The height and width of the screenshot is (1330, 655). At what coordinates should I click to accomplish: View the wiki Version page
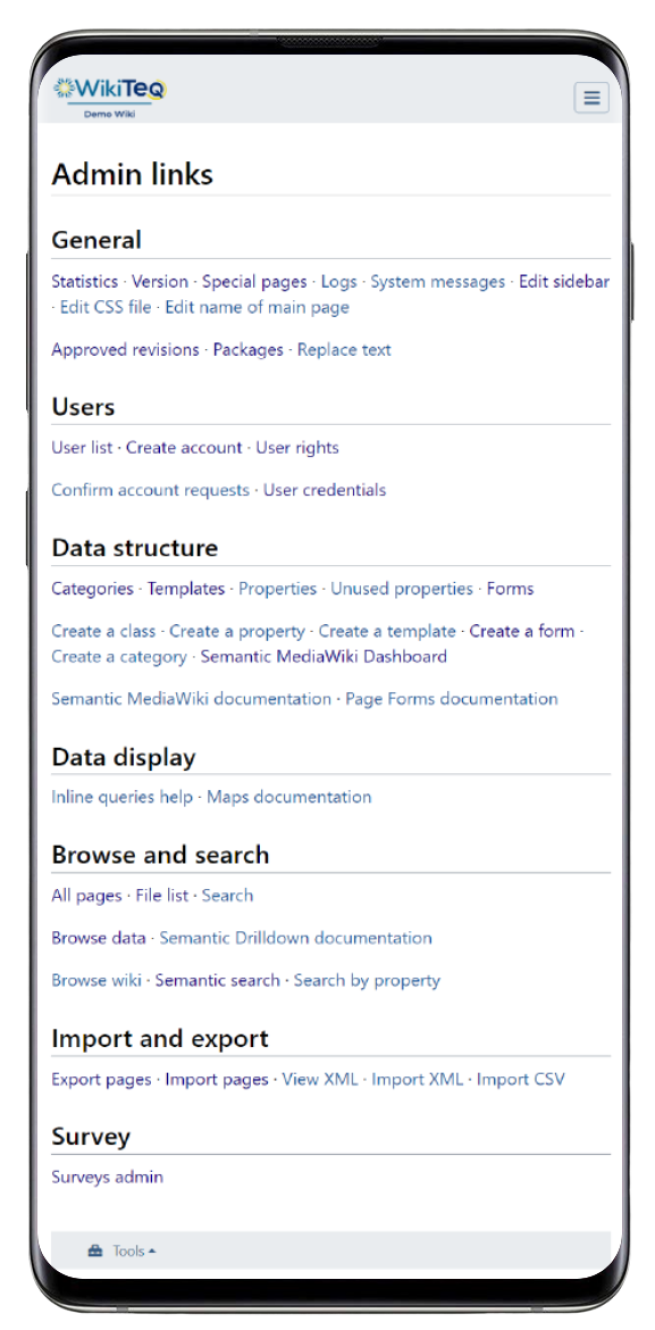[160, 282]
